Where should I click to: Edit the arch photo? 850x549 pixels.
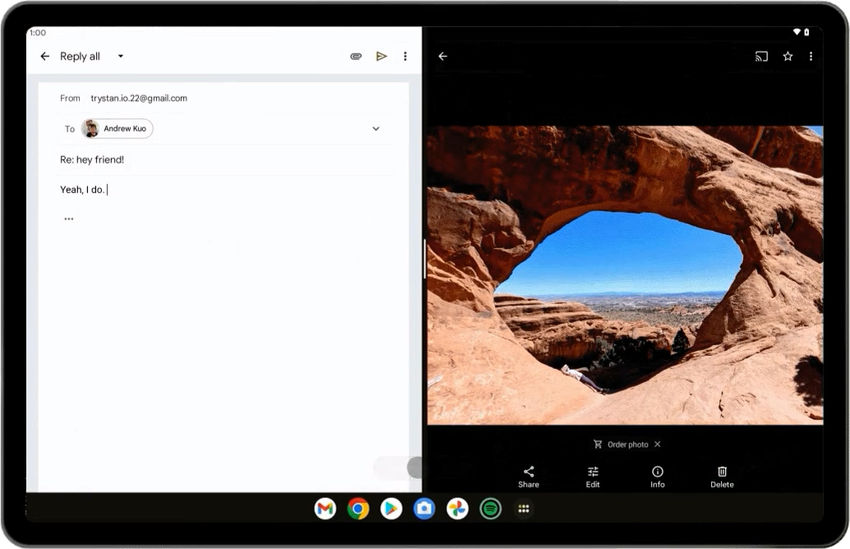tap(593, 476)
